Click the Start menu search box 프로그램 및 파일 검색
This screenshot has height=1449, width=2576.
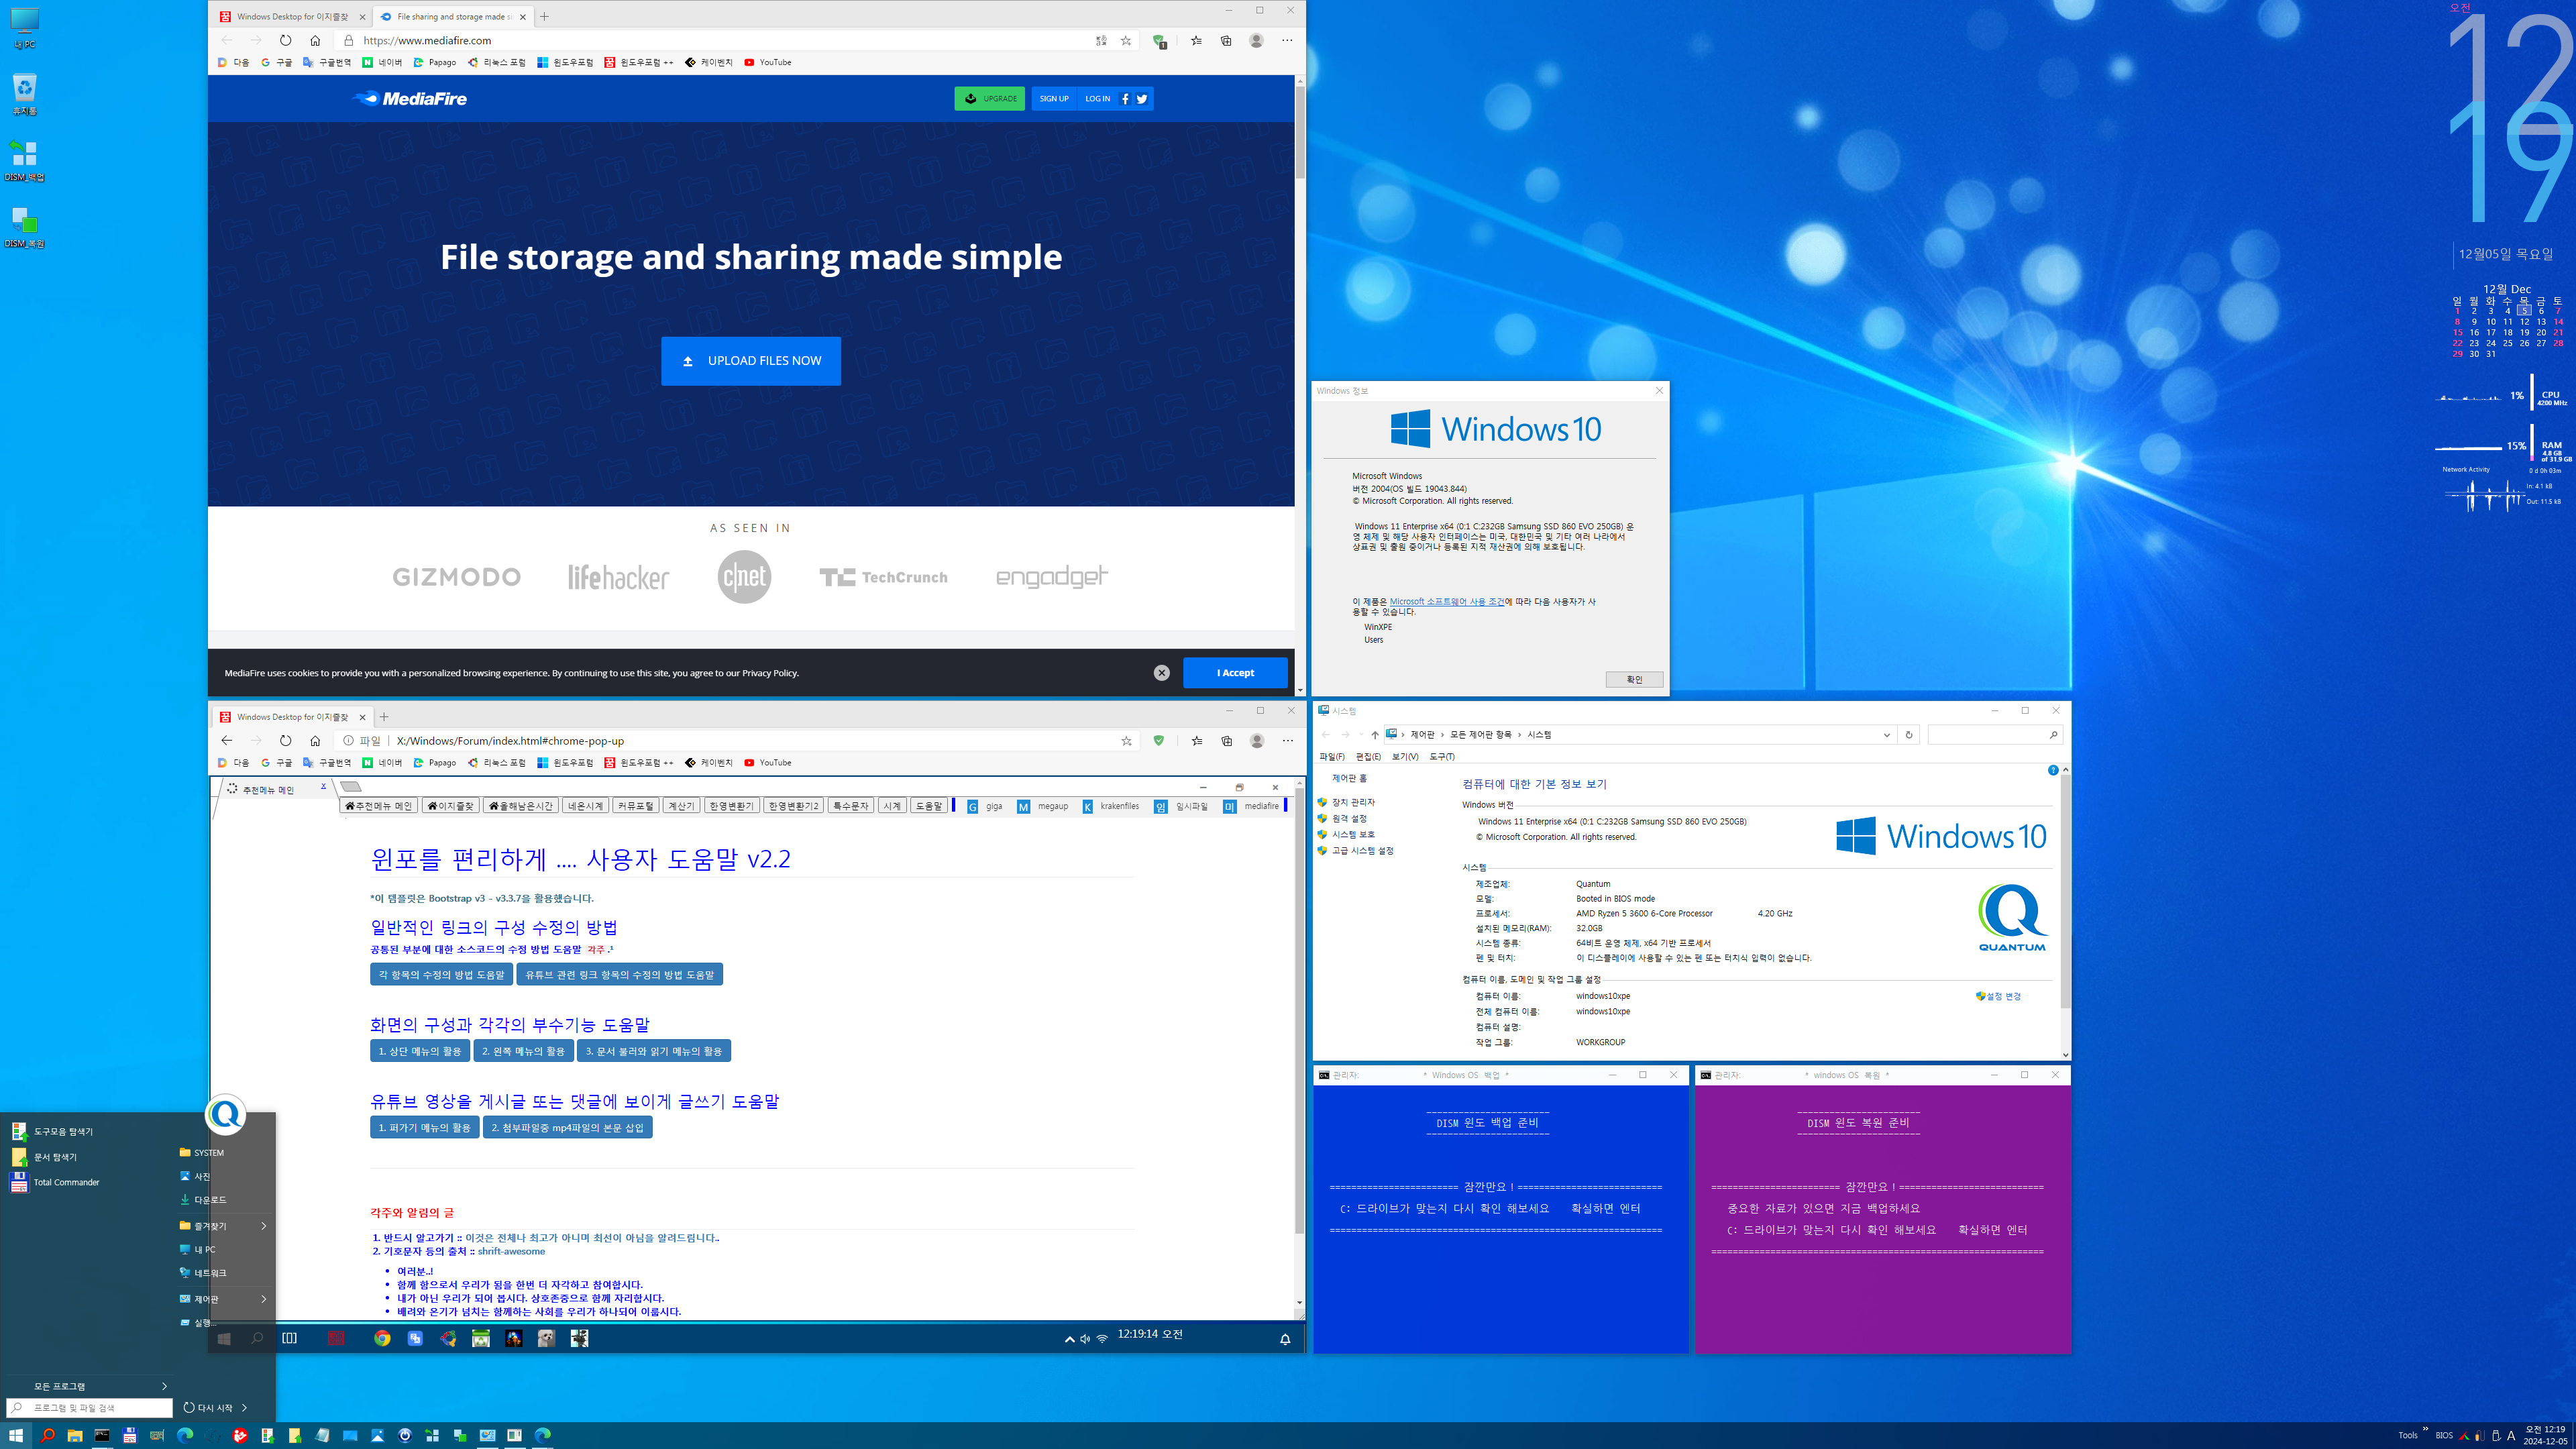pyautogui.click(x=90, y=1408)
